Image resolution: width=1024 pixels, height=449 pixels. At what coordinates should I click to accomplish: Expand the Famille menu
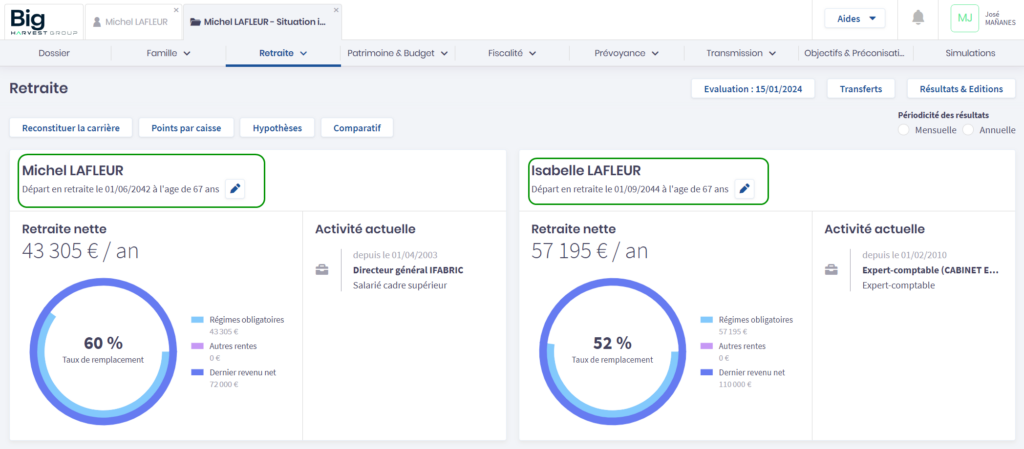168,53
